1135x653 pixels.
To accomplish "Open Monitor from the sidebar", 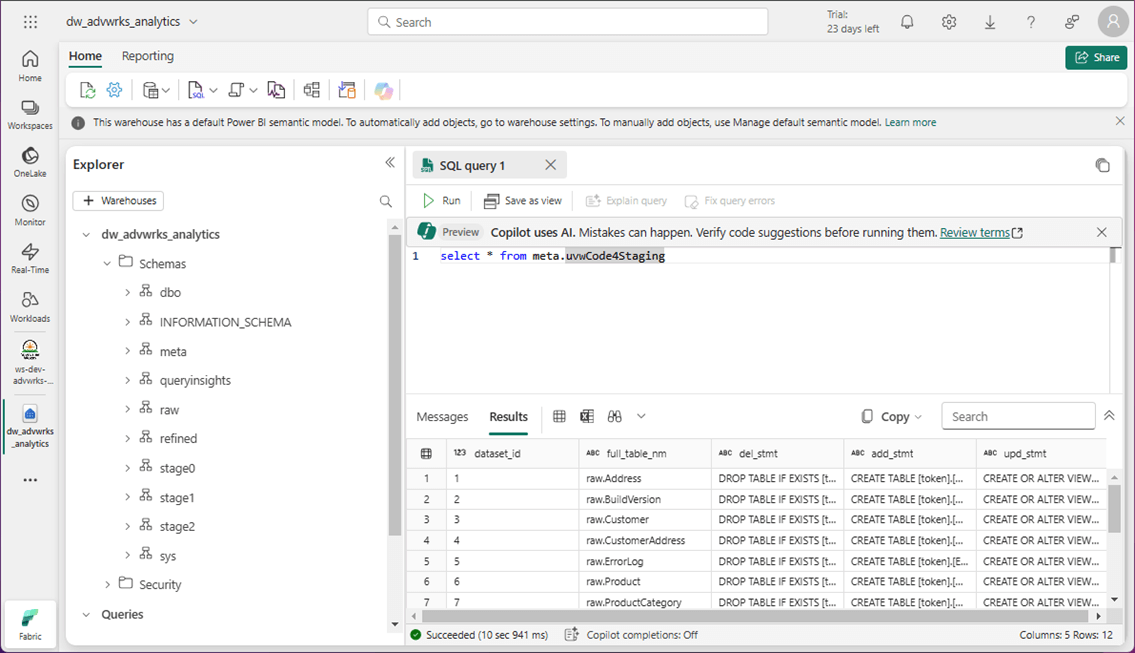I will point(30,211).
